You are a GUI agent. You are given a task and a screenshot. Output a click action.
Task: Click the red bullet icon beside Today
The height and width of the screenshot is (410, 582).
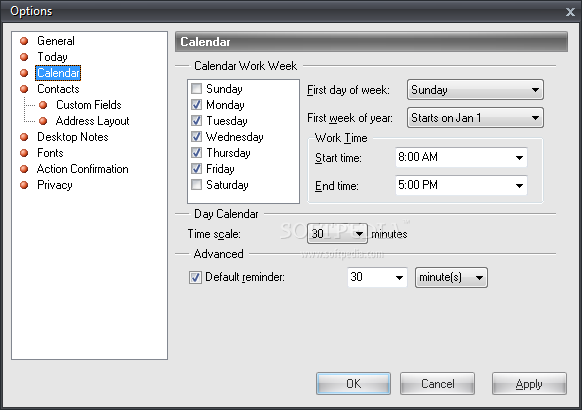point(24,57)
